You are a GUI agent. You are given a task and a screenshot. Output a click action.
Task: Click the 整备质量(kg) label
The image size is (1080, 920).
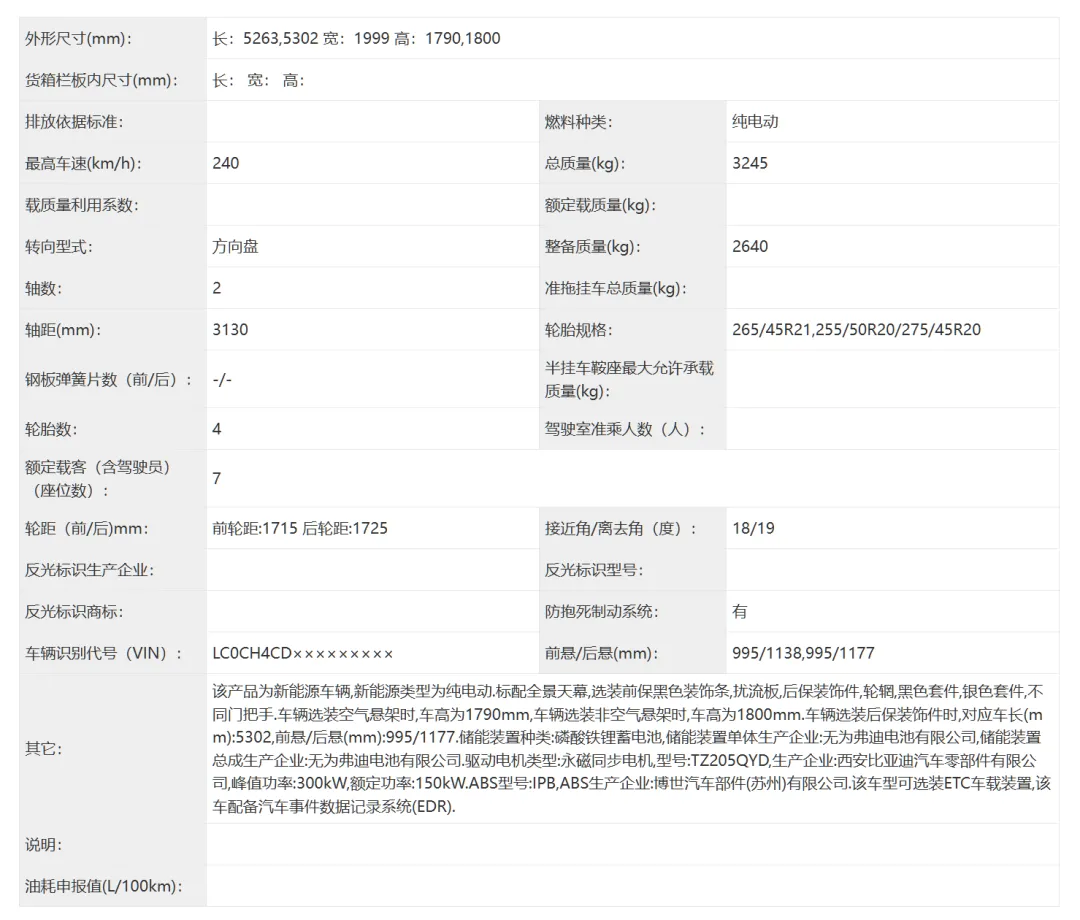tap(592, 247)
